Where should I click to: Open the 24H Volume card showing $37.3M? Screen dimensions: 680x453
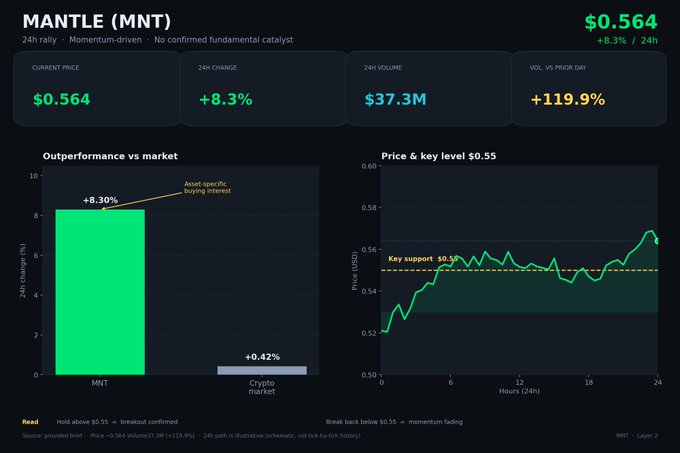[x=429, y=88]
